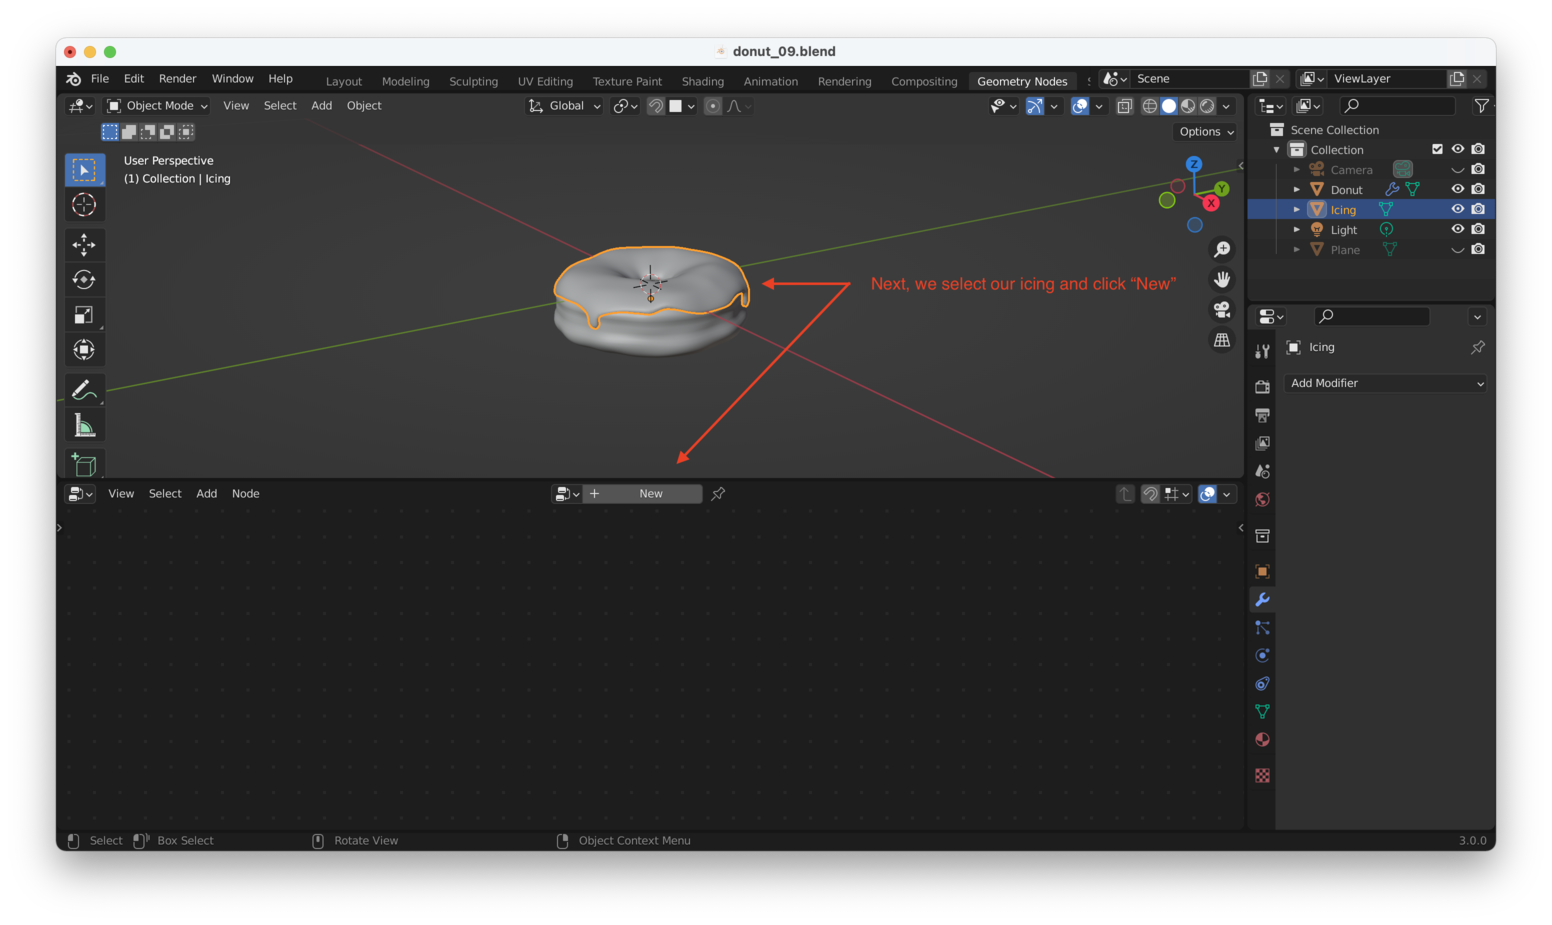Open World properties in the properties editor
Screen dimensions: 1552x925
tap(1262, 499)
